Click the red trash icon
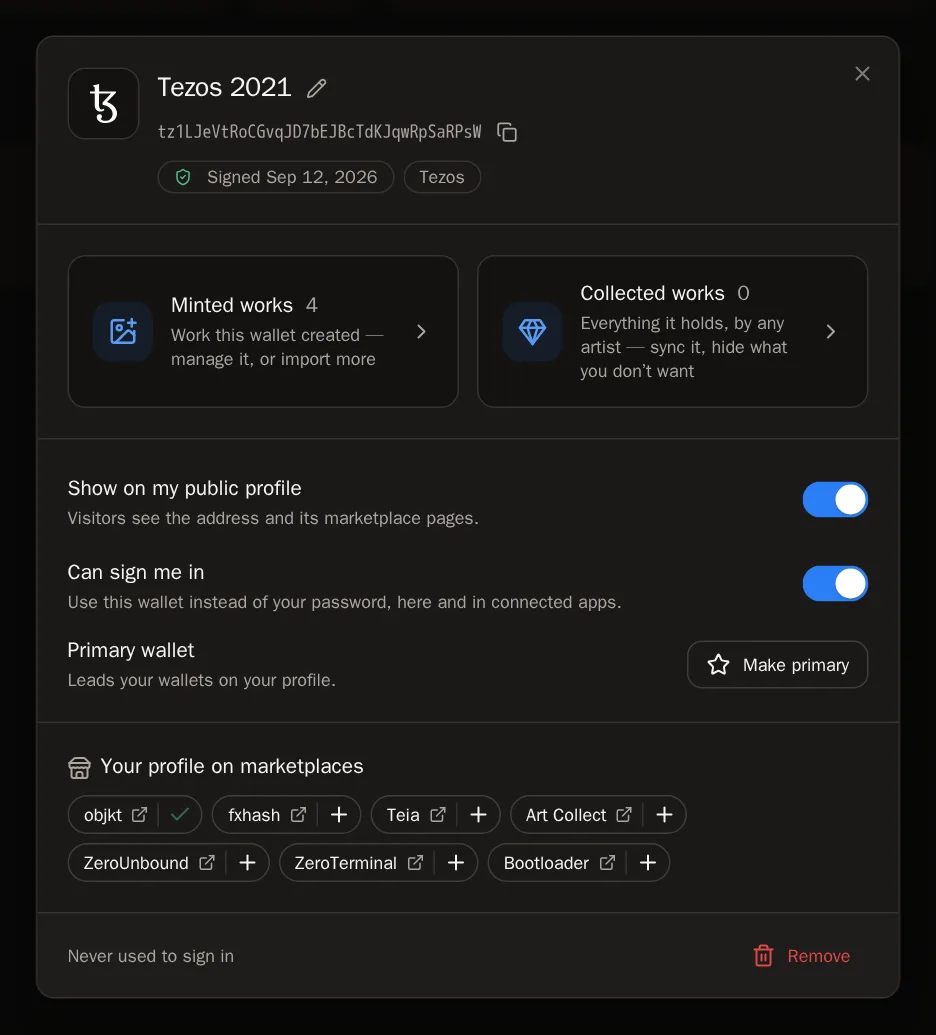Viewport: 936px width, 1035px height. [764, 956]
